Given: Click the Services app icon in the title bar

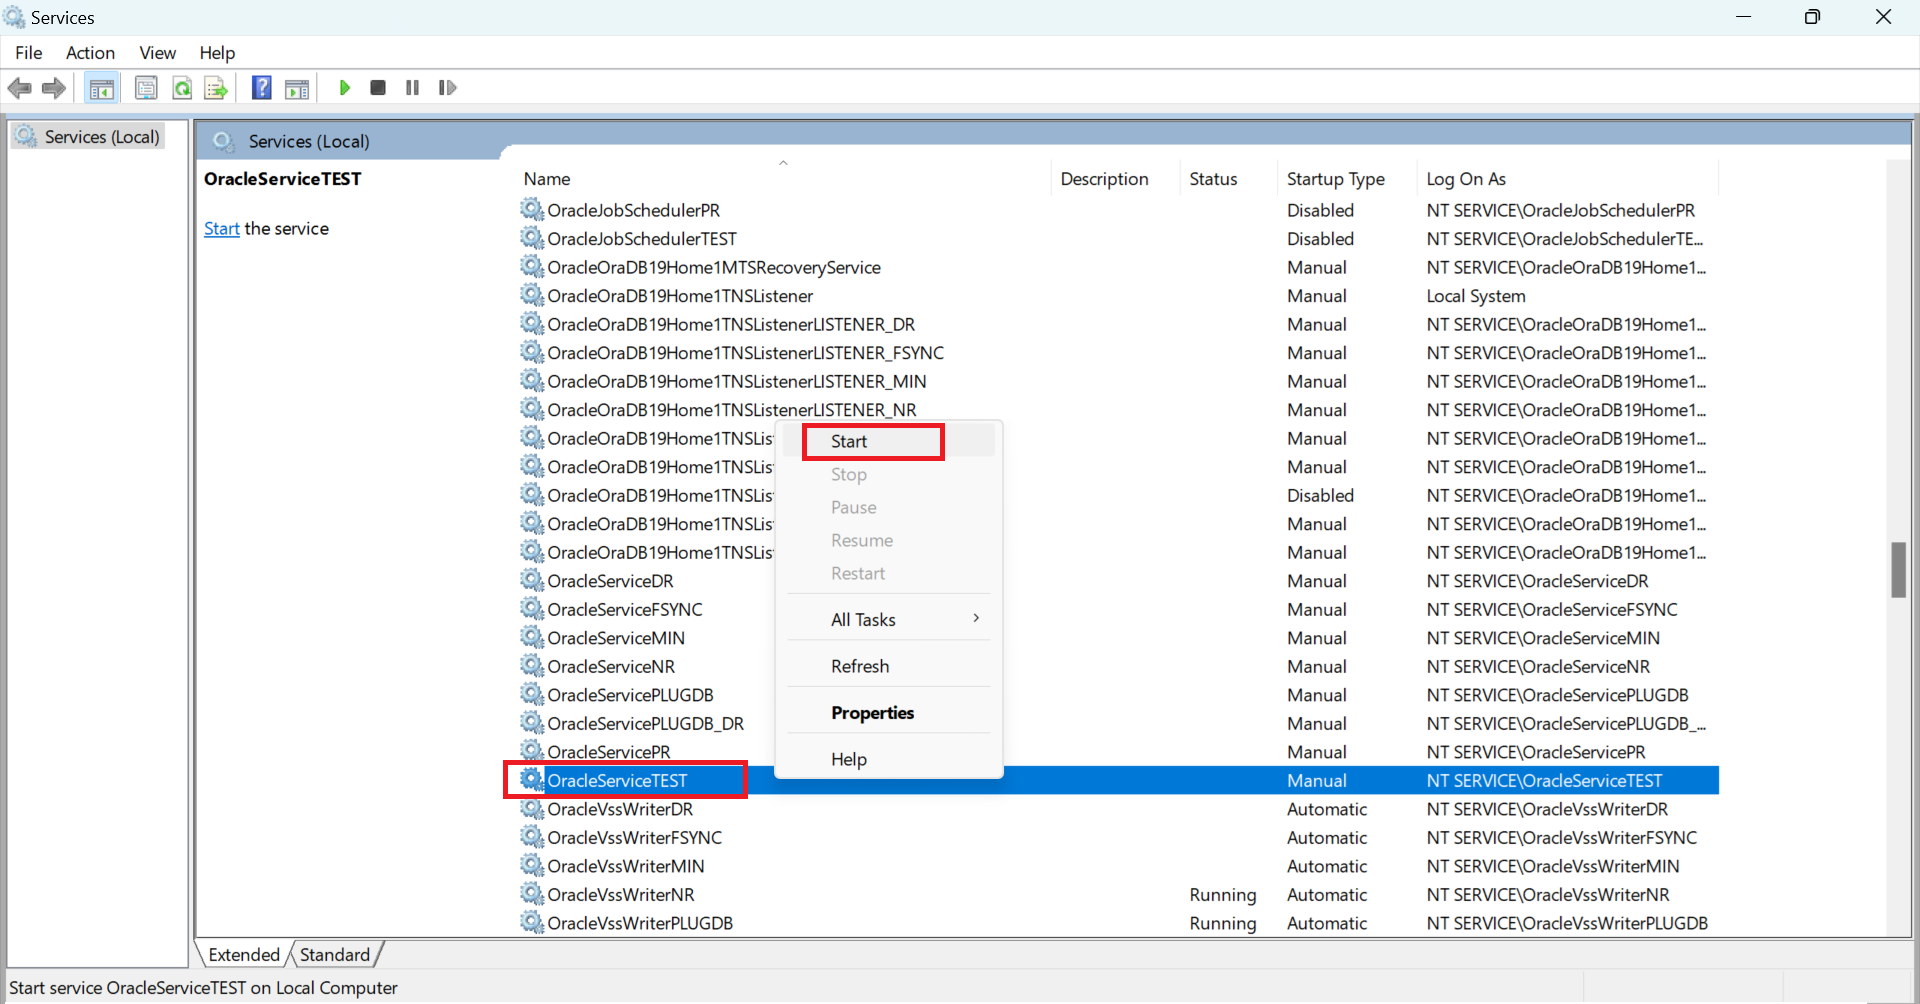Looking at the screenshot, I should [x=15, y=17].
